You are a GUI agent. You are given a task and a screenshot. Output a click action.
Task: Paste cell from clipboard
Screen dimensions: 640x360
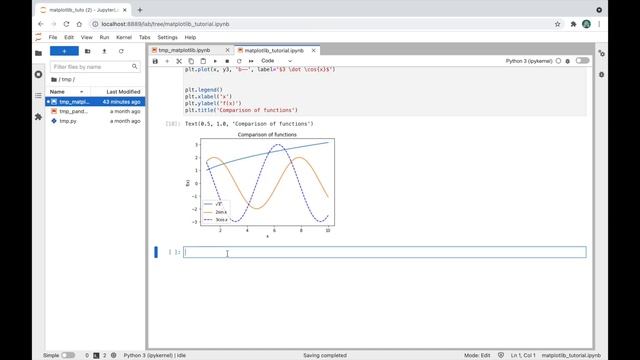203,61
